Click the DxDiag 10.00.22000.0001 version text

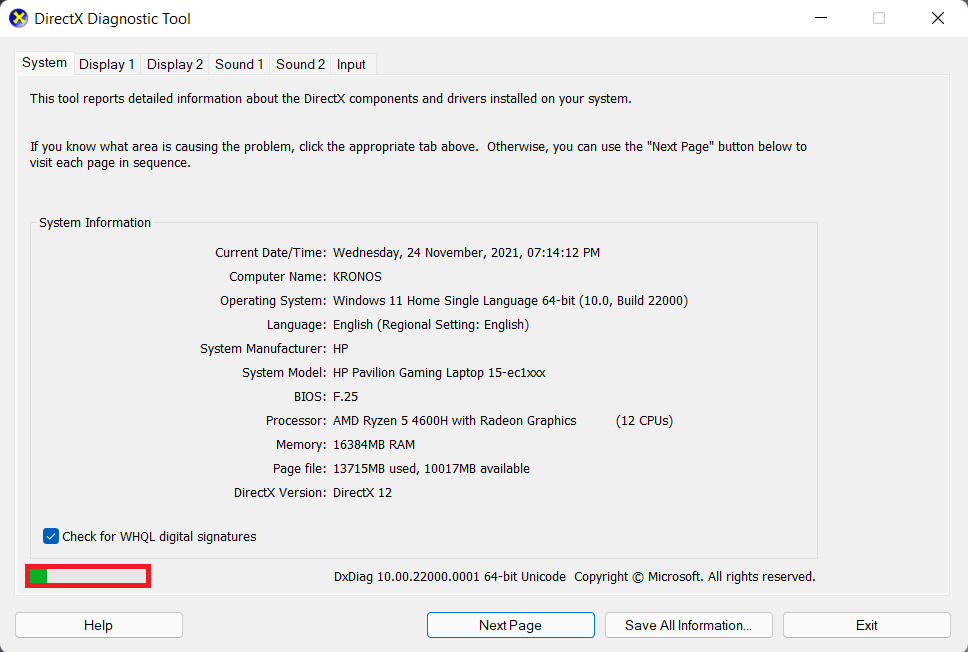coord(450,577)
